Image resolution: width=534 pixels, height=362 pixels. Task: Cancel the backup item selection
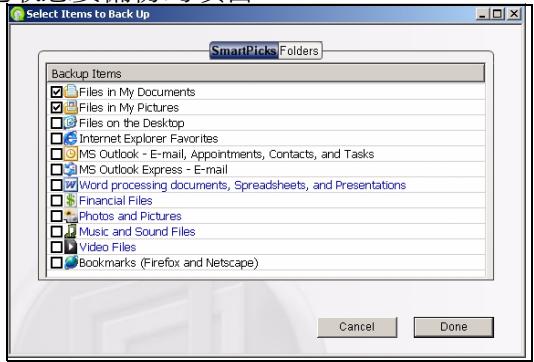click(357, 327)
